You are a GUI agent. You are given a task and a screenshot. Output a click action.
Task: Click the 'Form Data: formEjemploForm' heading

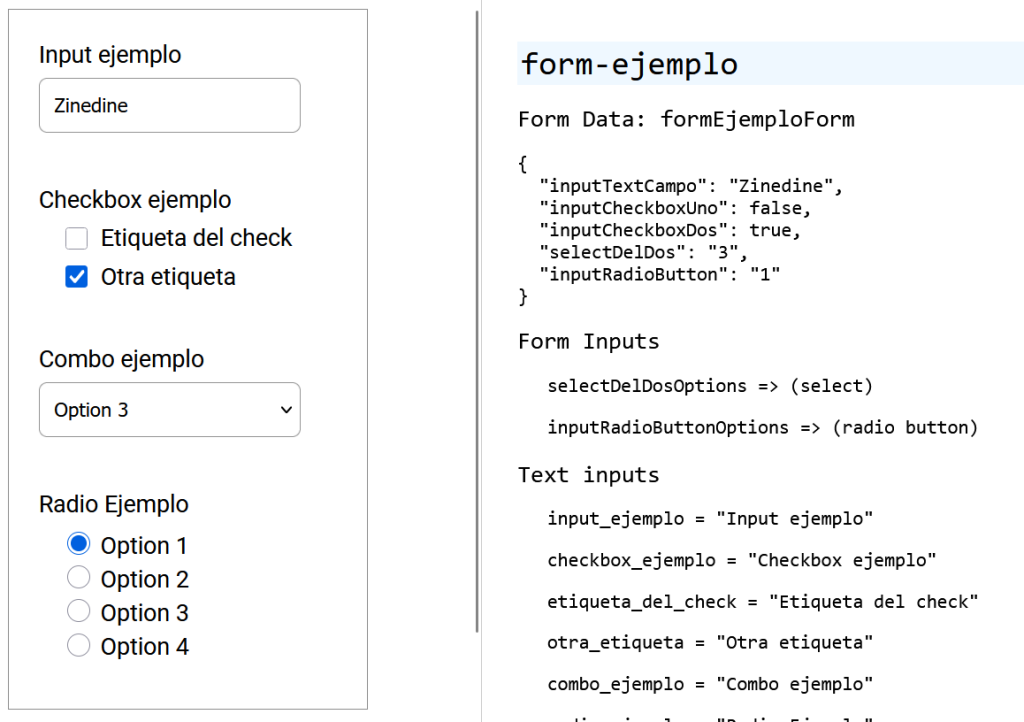(x=686, y=120)
